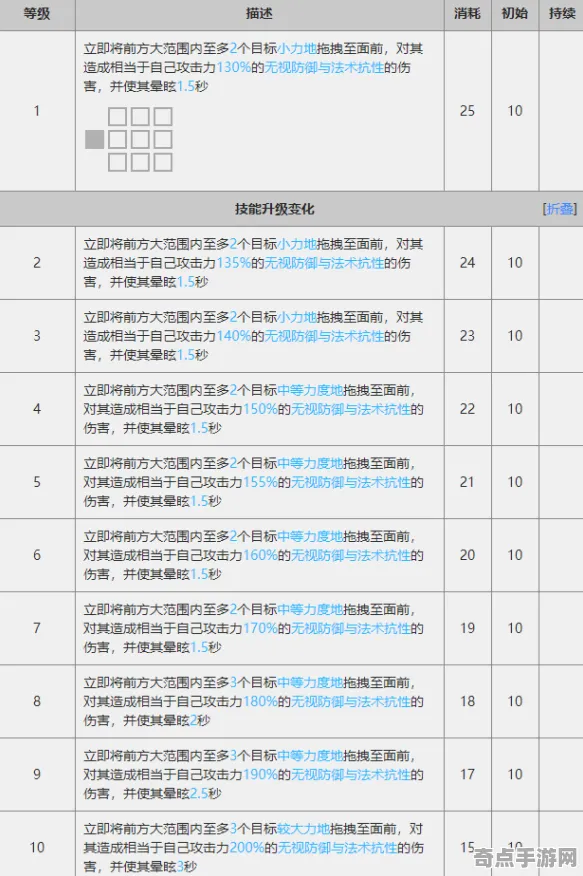Click the 200% attack value in level 10
The height and width of the screenshot is (876, 583).
(247, 848)
